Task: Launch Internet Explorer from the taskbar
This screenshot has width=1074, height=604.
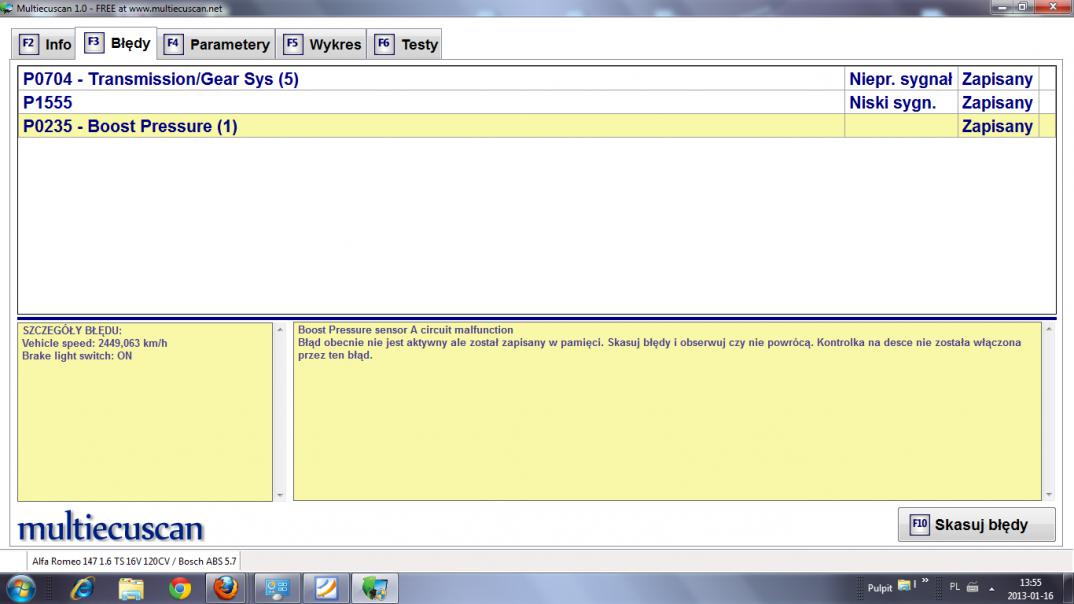Action: [82, 588]
